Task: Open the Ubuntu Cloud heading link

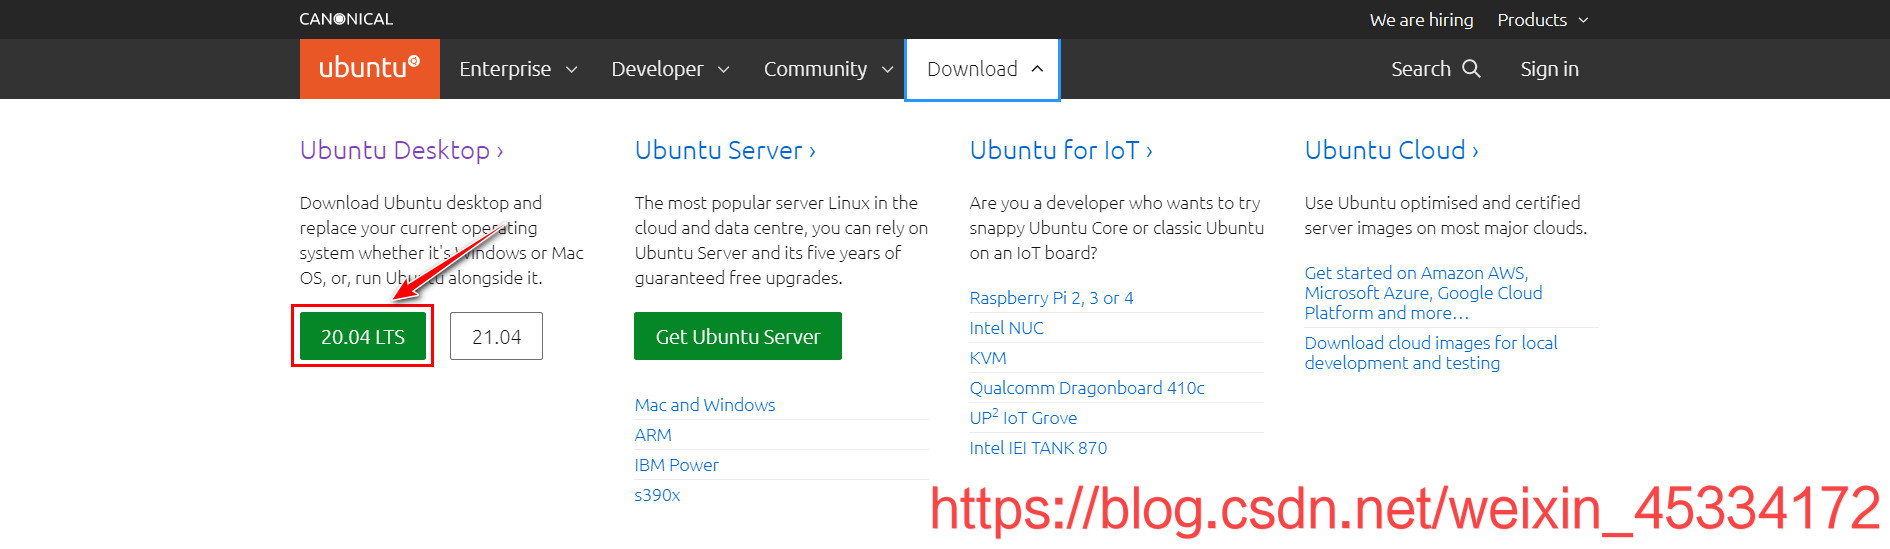Action: [1391, 150]
